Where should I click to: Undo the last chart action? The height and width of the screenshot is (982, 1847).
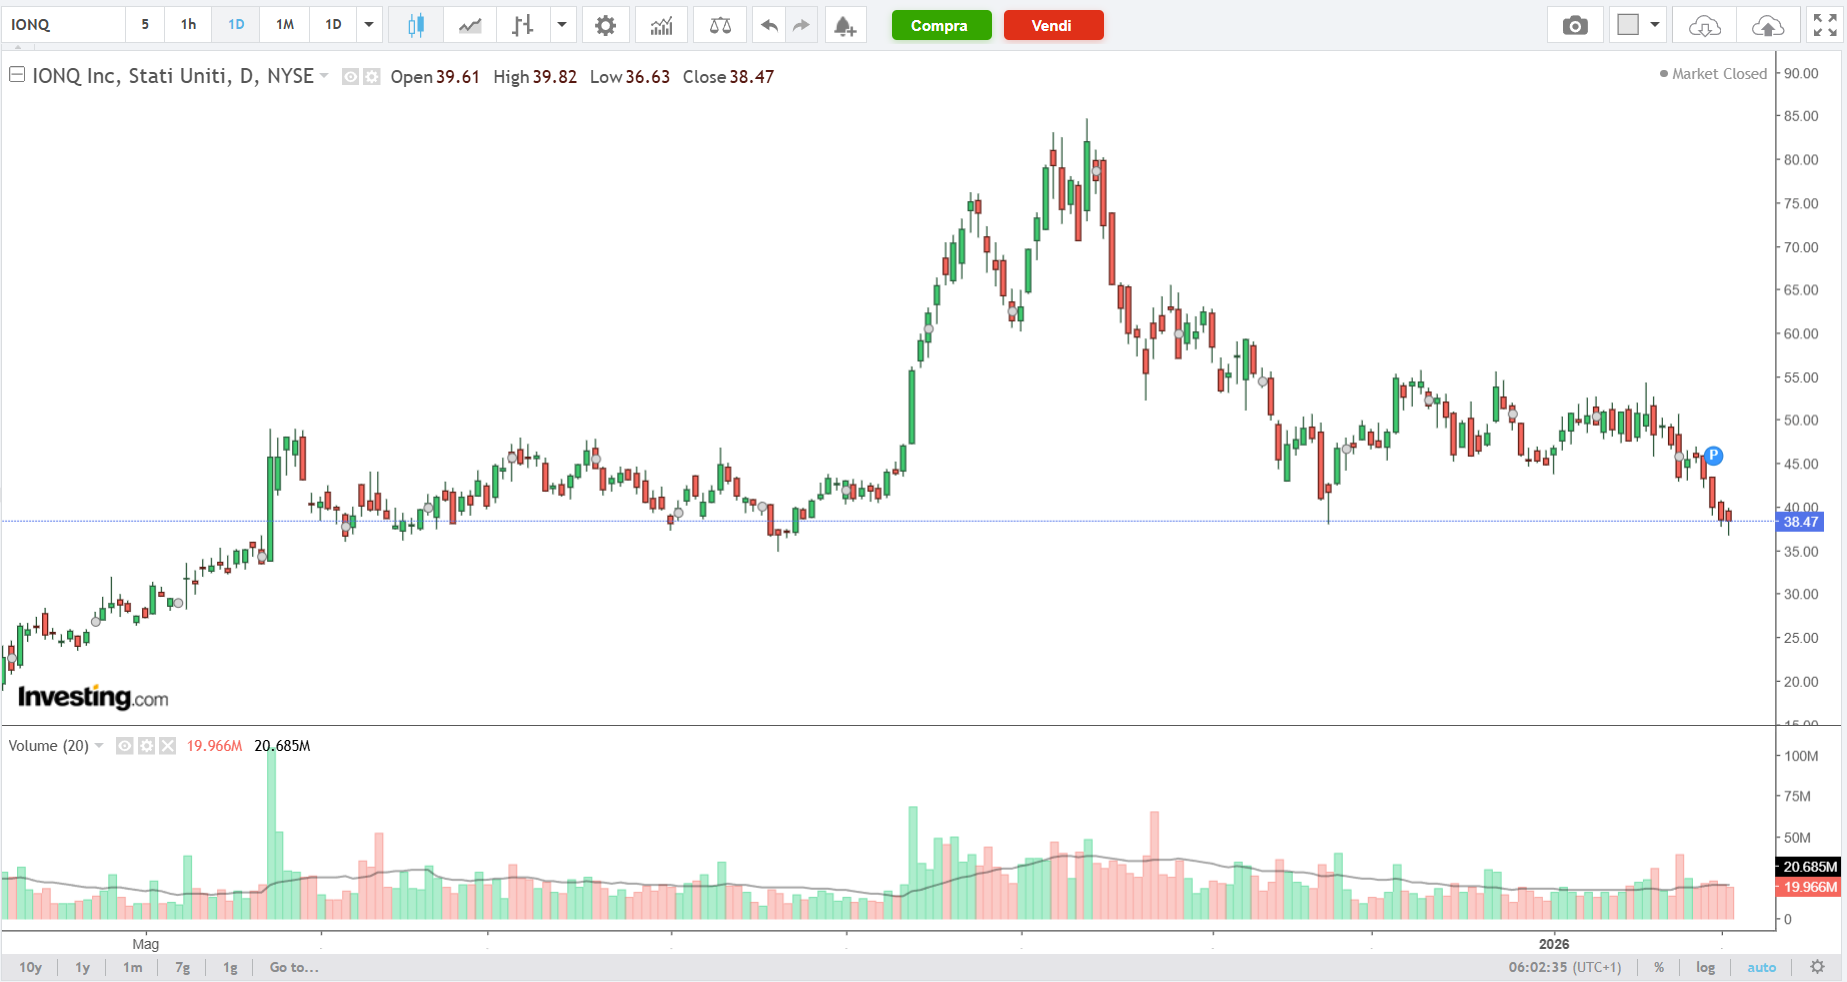(x=768, y=25)
